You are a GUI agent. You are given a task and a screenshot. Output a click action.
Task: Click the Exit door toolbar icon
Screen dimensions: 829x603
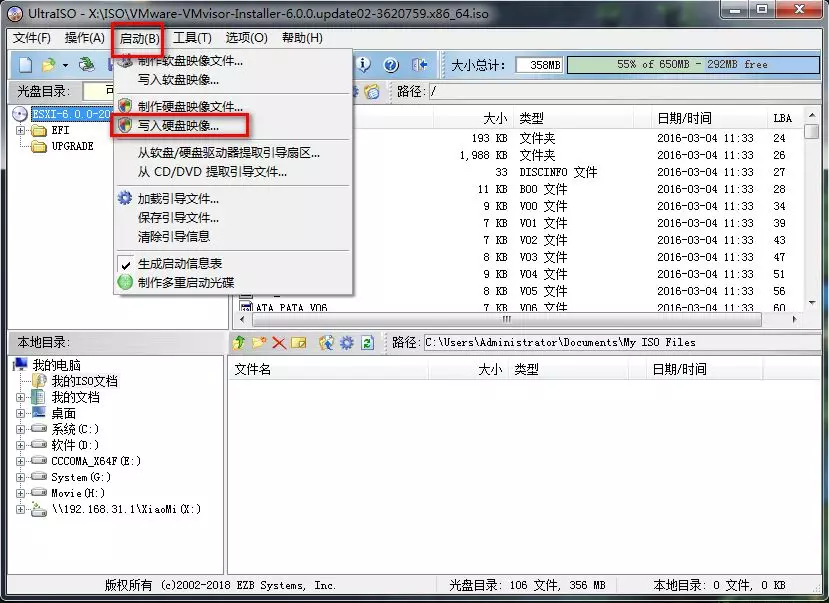[x=419, y=65]
